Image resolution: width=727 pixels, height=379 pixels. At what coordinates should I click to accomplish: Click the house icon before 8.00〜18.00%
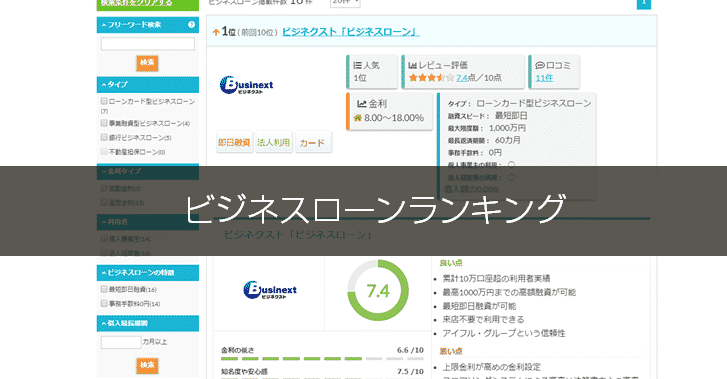point(357,118)
